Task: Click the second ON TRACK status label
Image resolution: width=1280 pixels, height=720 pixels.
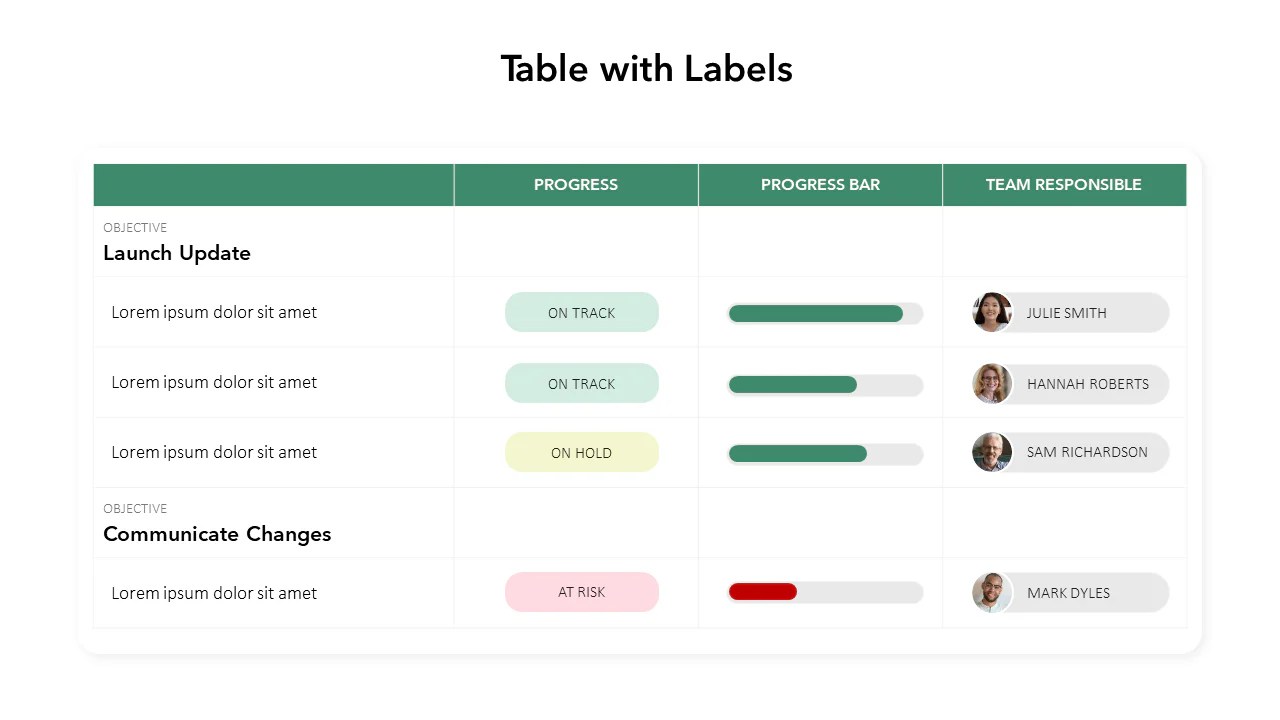Action: click(581, 383)
